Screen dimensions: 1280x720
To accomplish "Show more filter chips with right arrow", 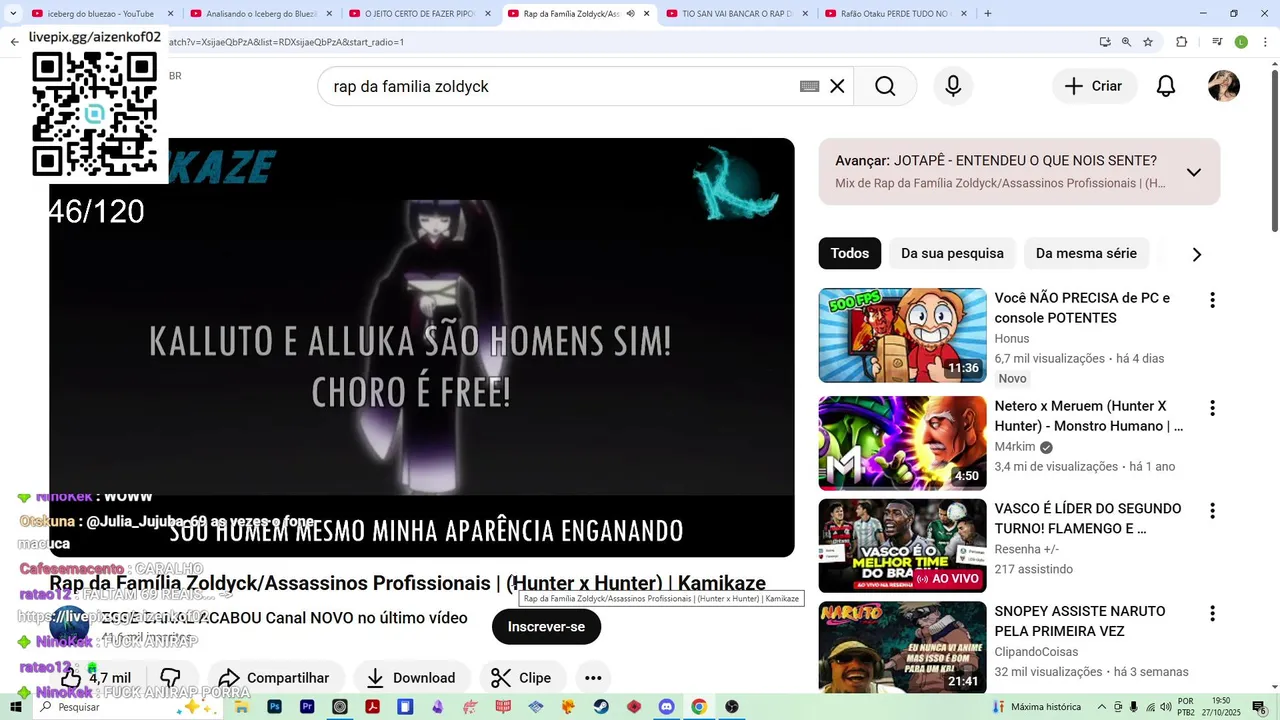I will (1196, 254).
